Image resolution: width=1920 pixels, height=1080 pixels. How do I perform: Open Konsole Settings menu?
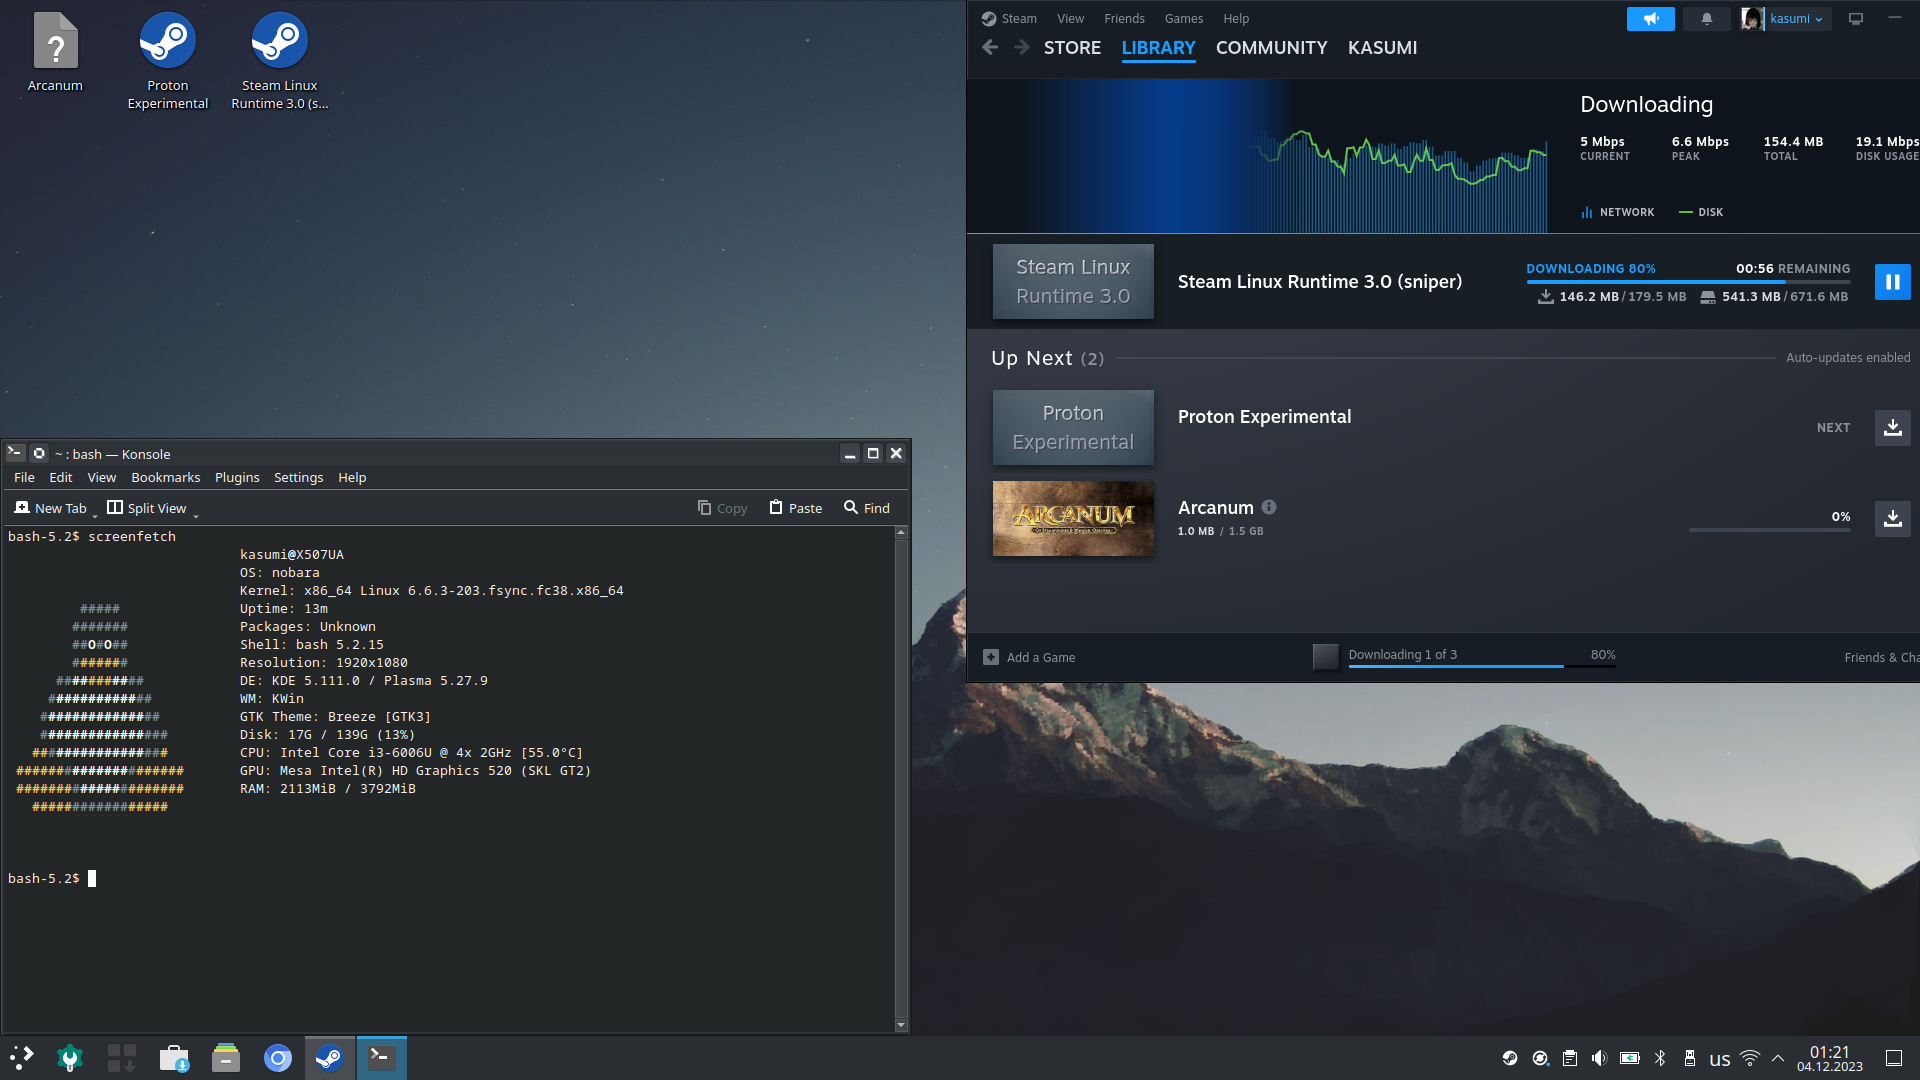point(298,477)
